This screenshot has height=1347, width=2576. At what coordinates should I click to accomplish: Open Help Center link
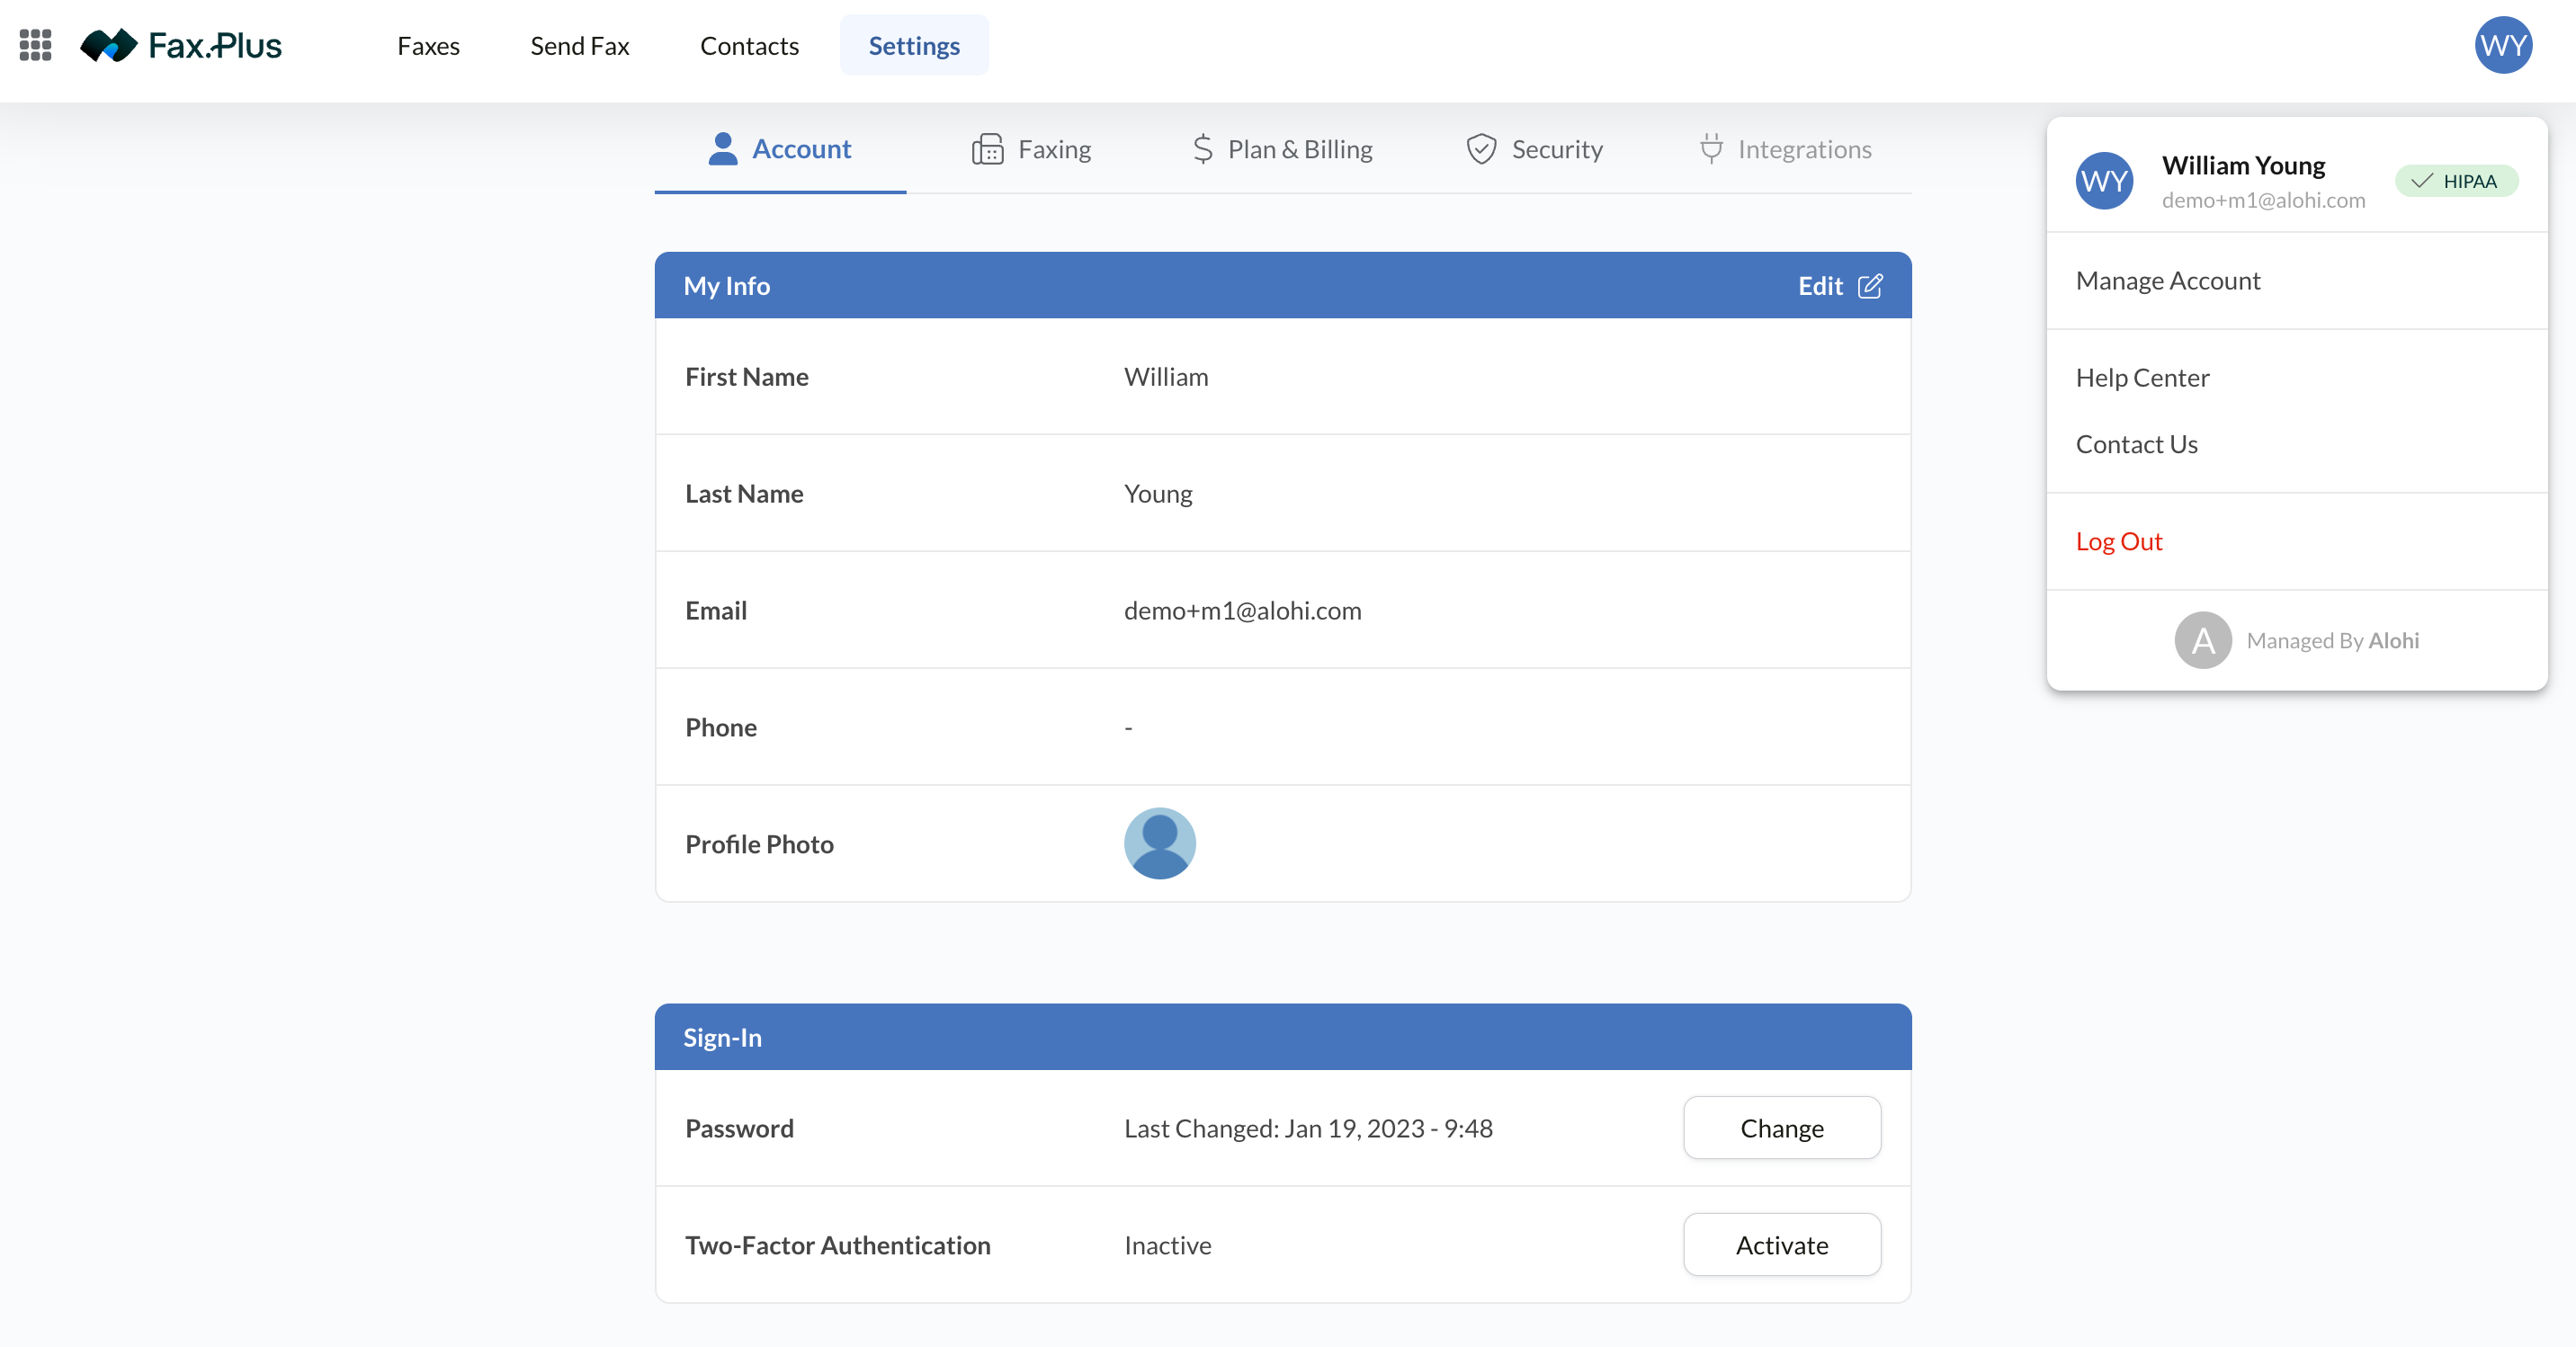(x=2142, y=378)
